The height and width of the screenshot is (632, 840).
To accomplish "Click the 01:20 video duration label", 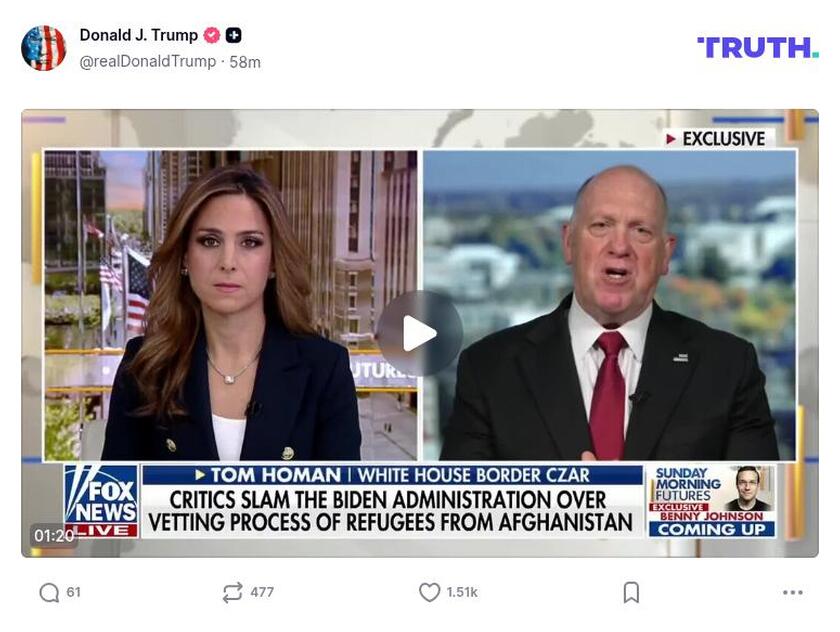I will pos(54,536).
